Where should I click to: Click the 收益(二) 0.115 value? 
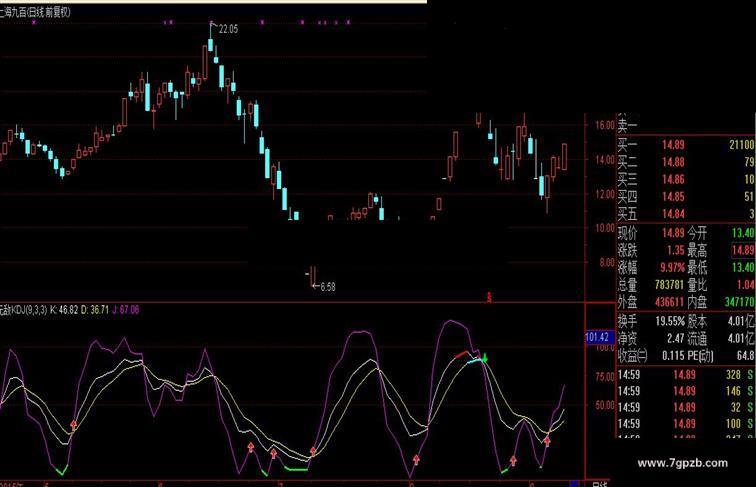click(673, 356)
